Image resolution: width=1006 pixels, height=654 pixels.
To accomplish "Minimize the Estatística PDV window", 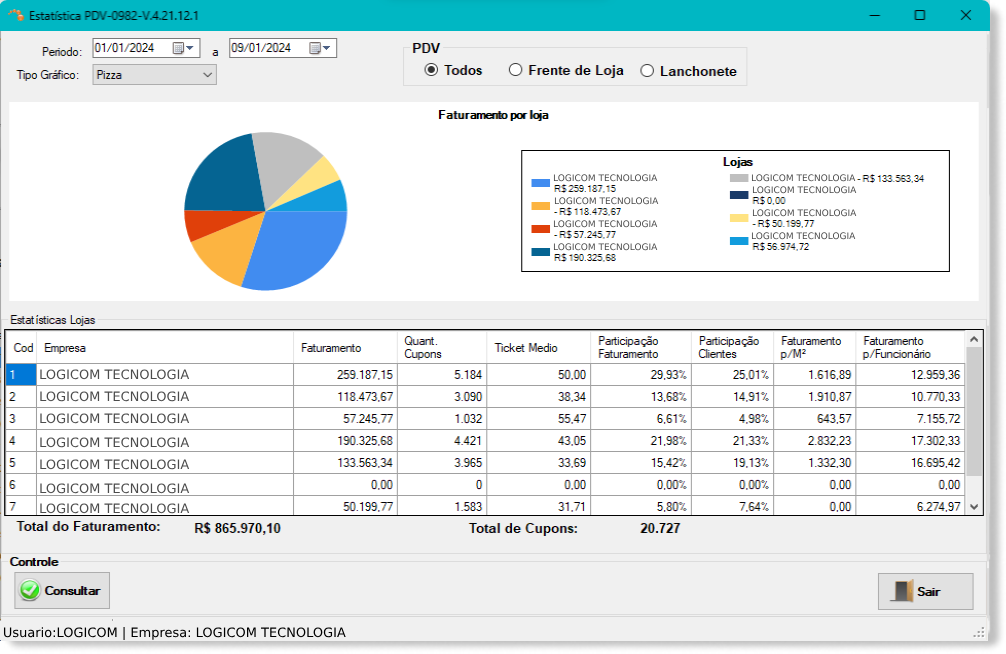I will click(873, 16).
